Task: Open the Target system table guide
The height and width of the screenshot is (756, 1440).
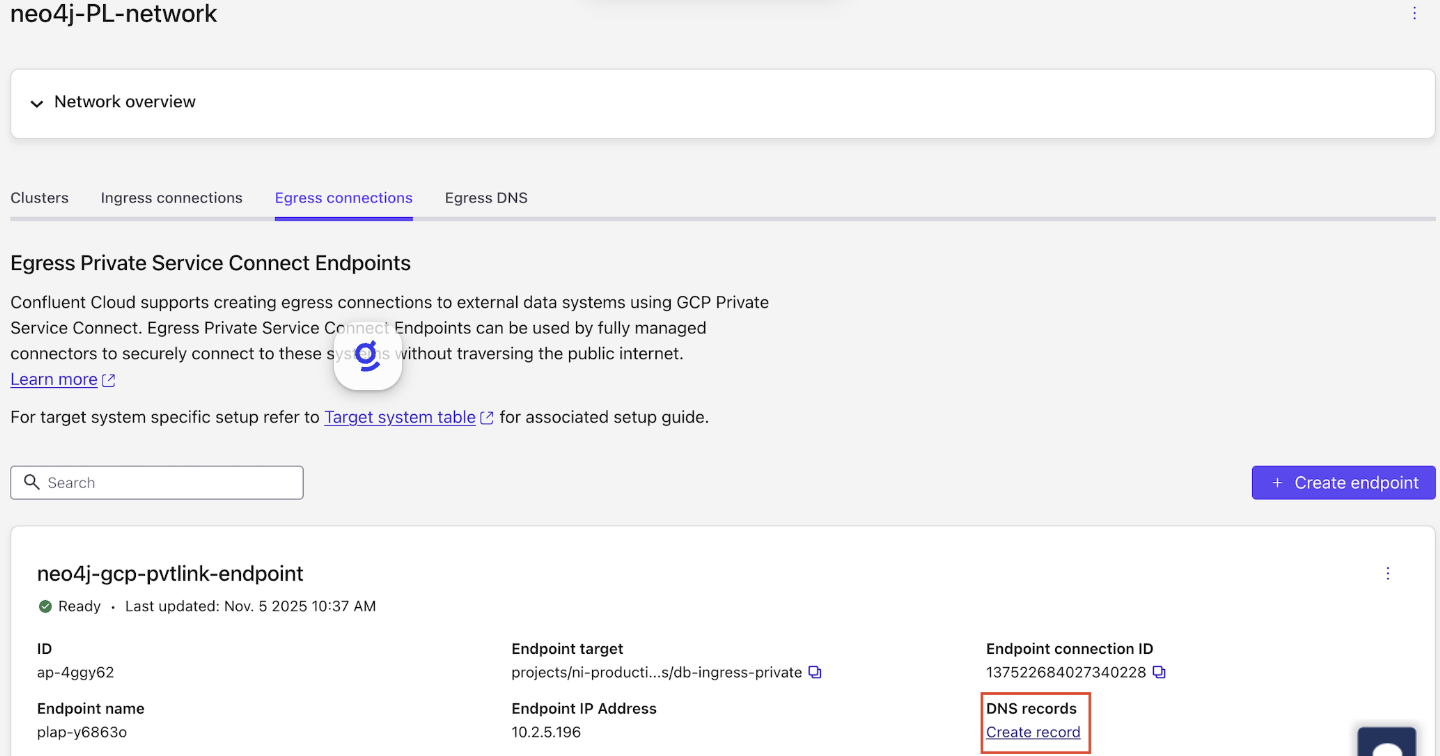Action: [x=399, y=417]
